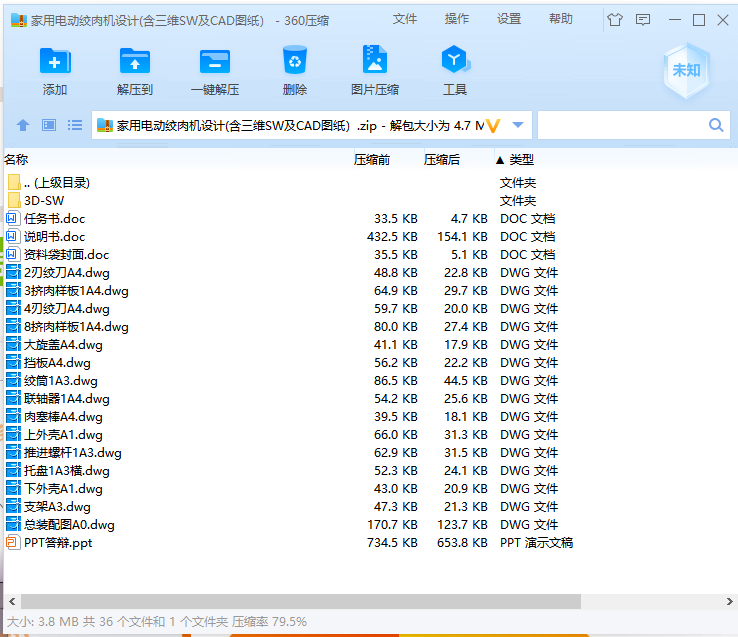Click the parent directory folder icon
The image size is (738, 637).
click(14, 182)
